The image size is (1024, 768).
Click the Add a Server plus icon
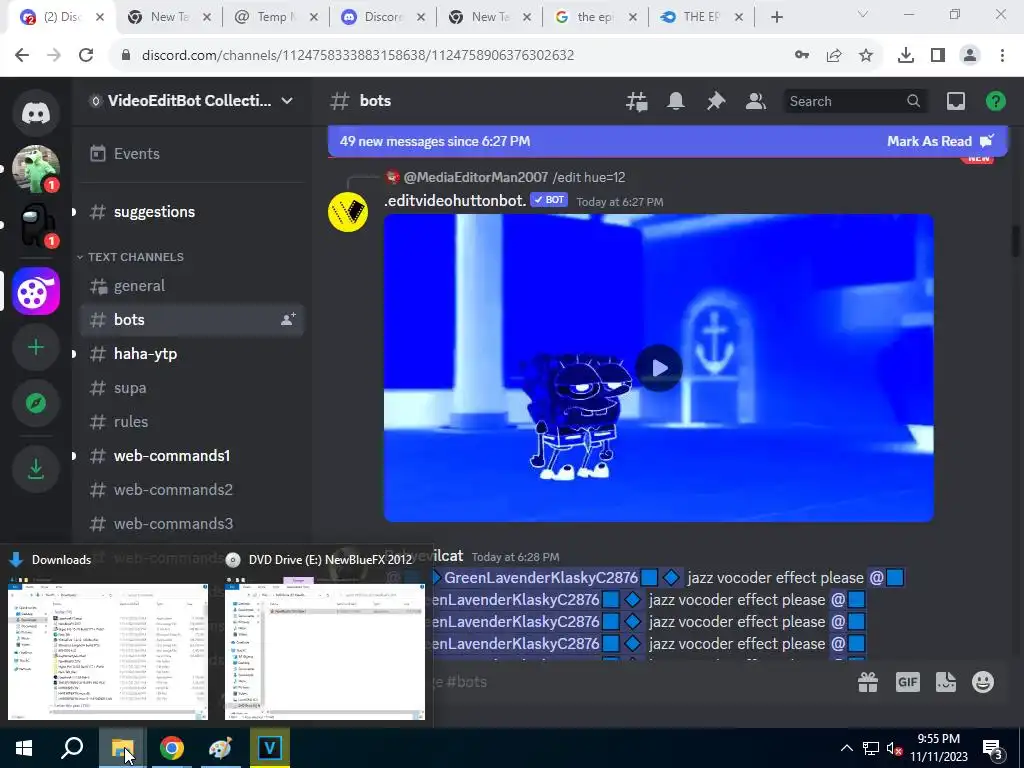(x=36, y=347)
